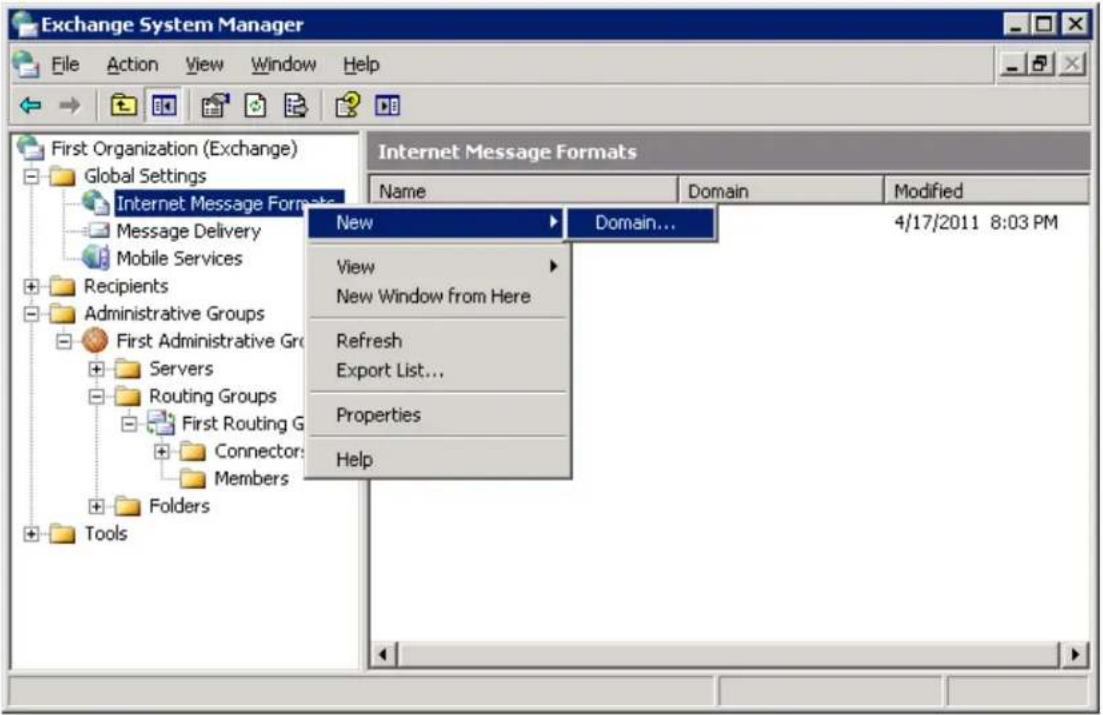Click the horizontal scrollbar right arrow
The height and width of the screenshot is (715, 1103).
pos(1074,654)
